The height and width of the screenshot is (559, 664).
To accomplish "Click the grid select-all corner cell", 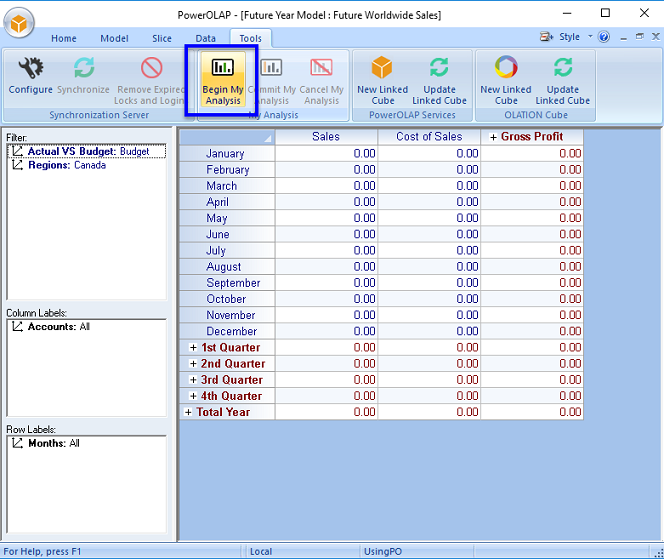I will [x=227, y=137].
